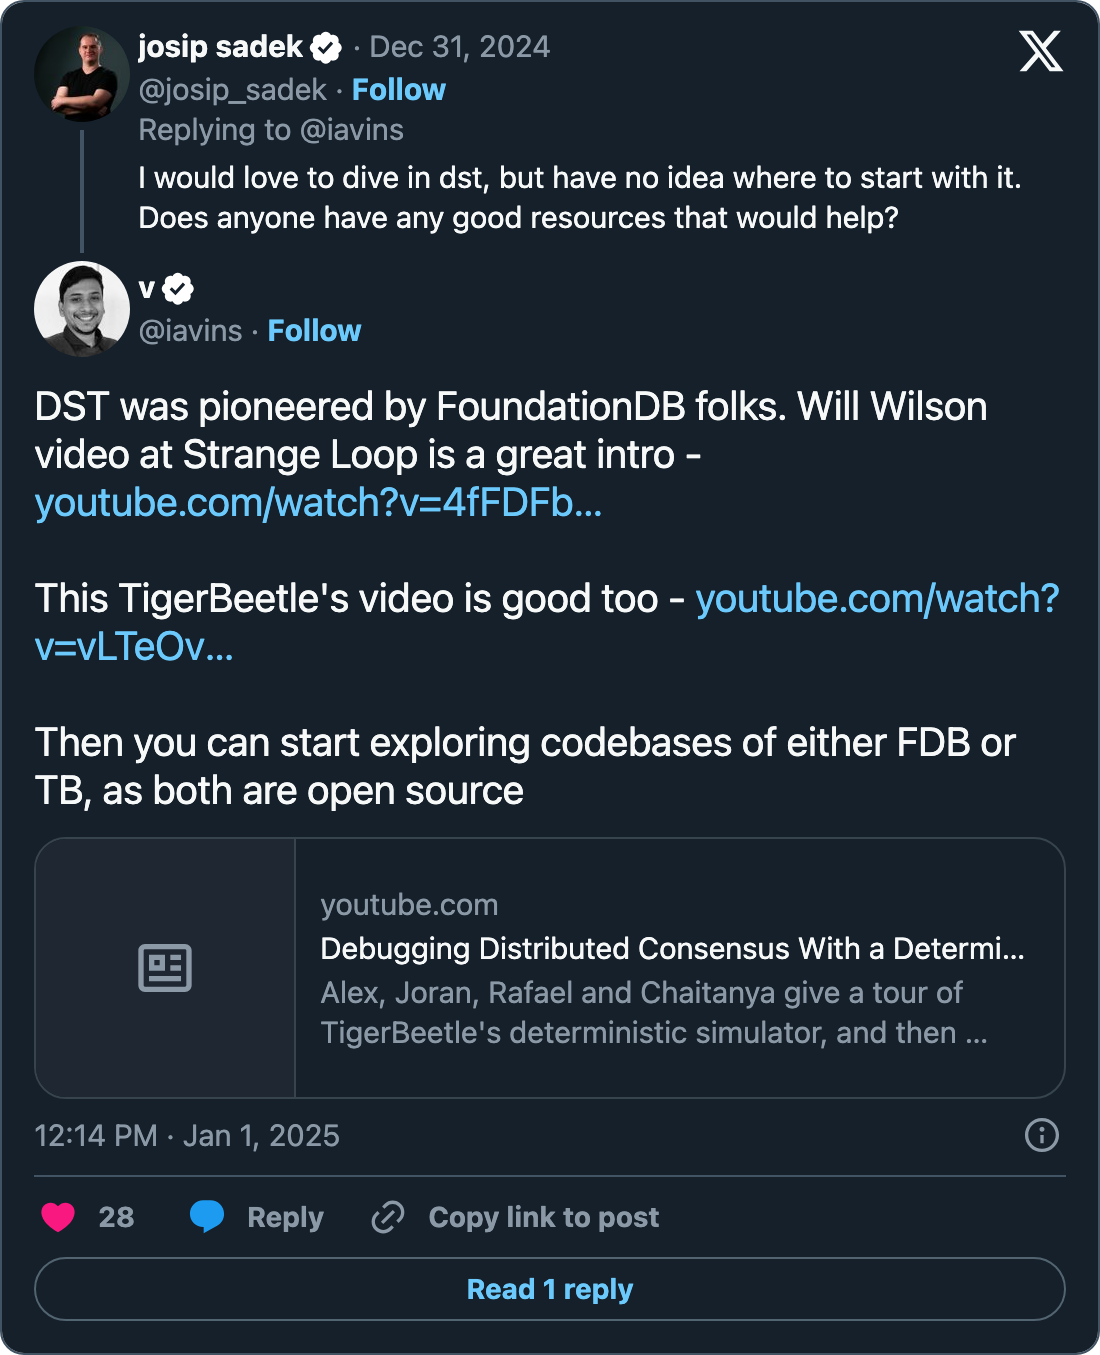
Task: Click the Copy link to post text
Action: [543, 1217]
